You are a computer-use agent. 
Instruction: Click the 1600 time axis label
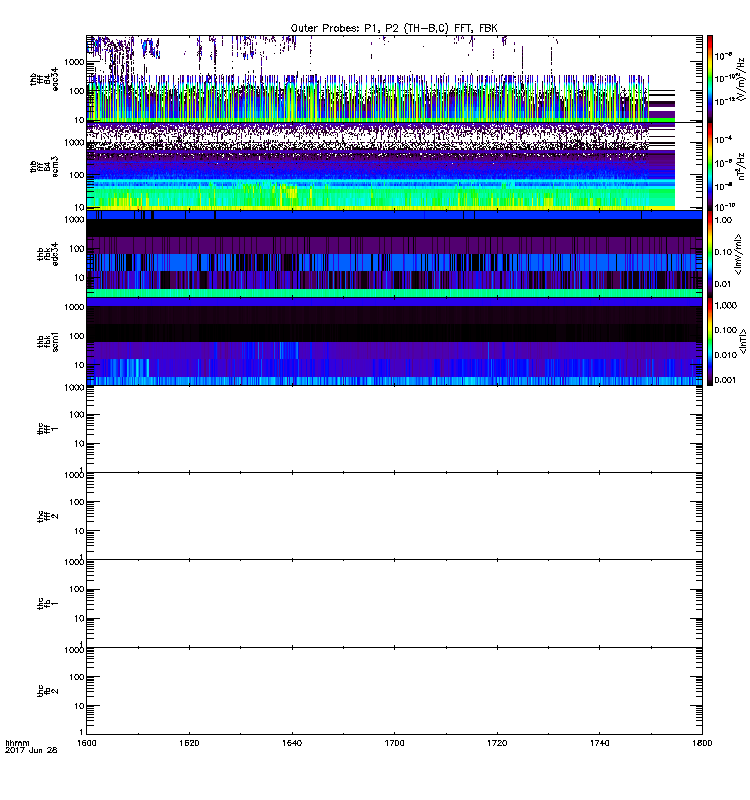coord(86,743)
